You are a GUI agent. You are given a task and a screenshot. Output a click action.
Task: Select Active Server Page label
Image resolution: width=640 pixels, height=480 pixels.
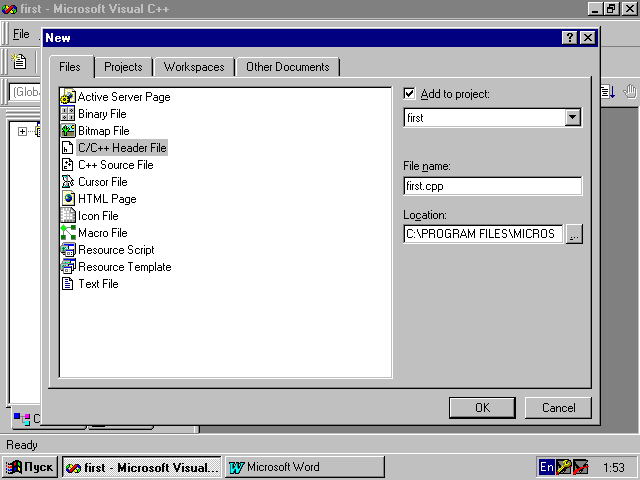point(124,97)
